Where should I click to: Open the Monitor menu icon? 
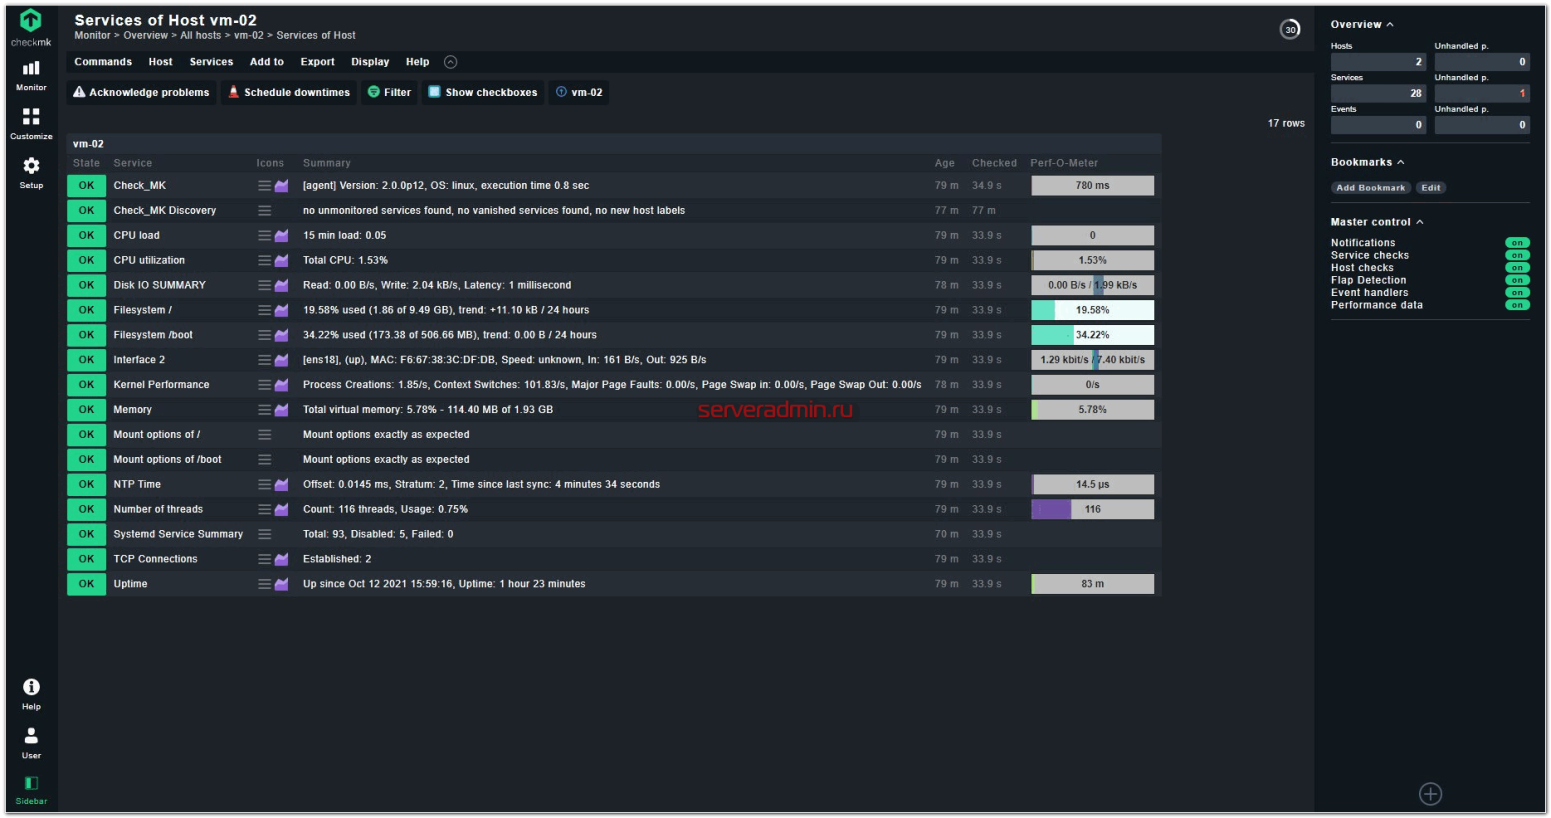pyautogui.click(x=31, y=68)
